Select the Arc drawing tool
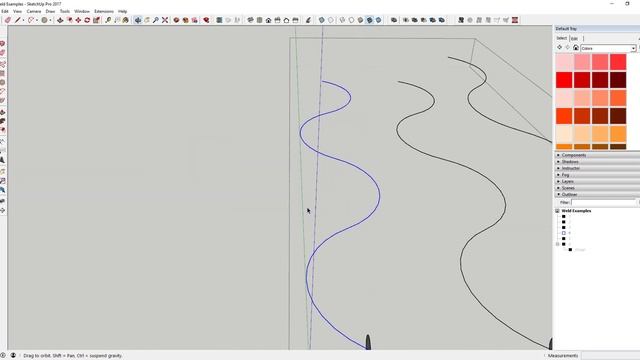This screenshot has height=360, width=640. coord(31,20)
